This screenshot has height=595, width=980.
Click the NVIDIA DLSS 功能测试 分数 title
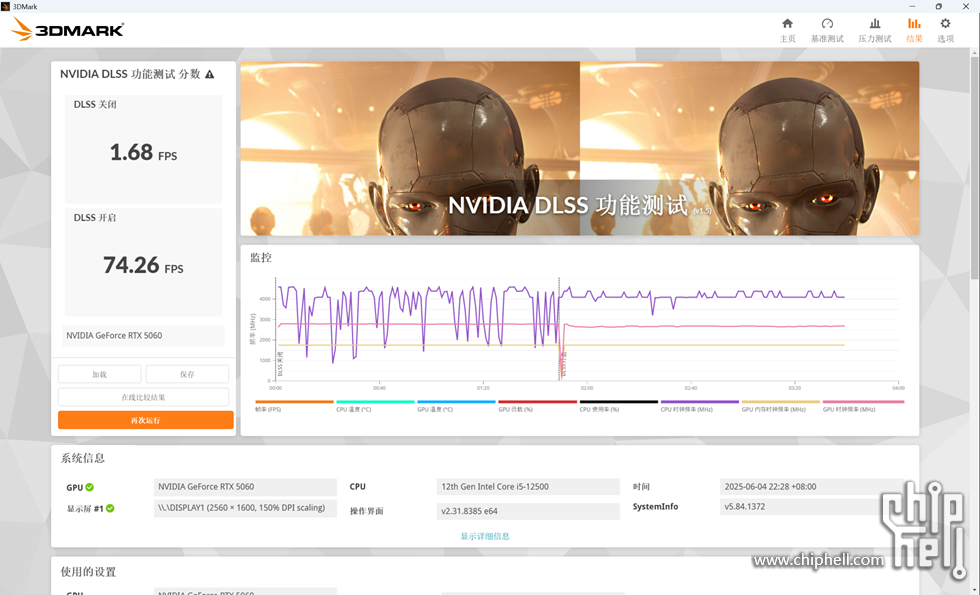[130, 74]
